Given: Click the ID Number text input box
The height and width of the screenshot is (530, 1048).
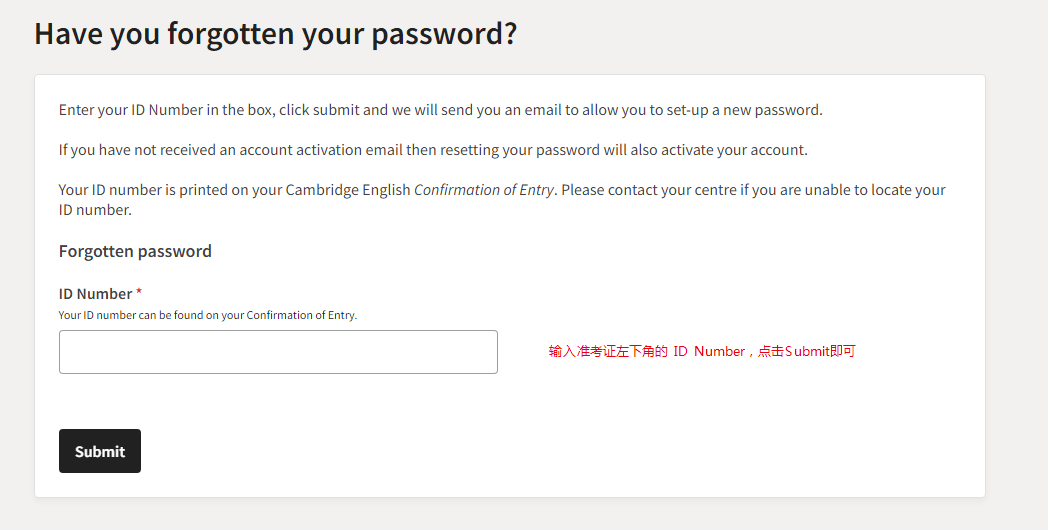Looking at the screenshot, I should click(x=278, y=352).
